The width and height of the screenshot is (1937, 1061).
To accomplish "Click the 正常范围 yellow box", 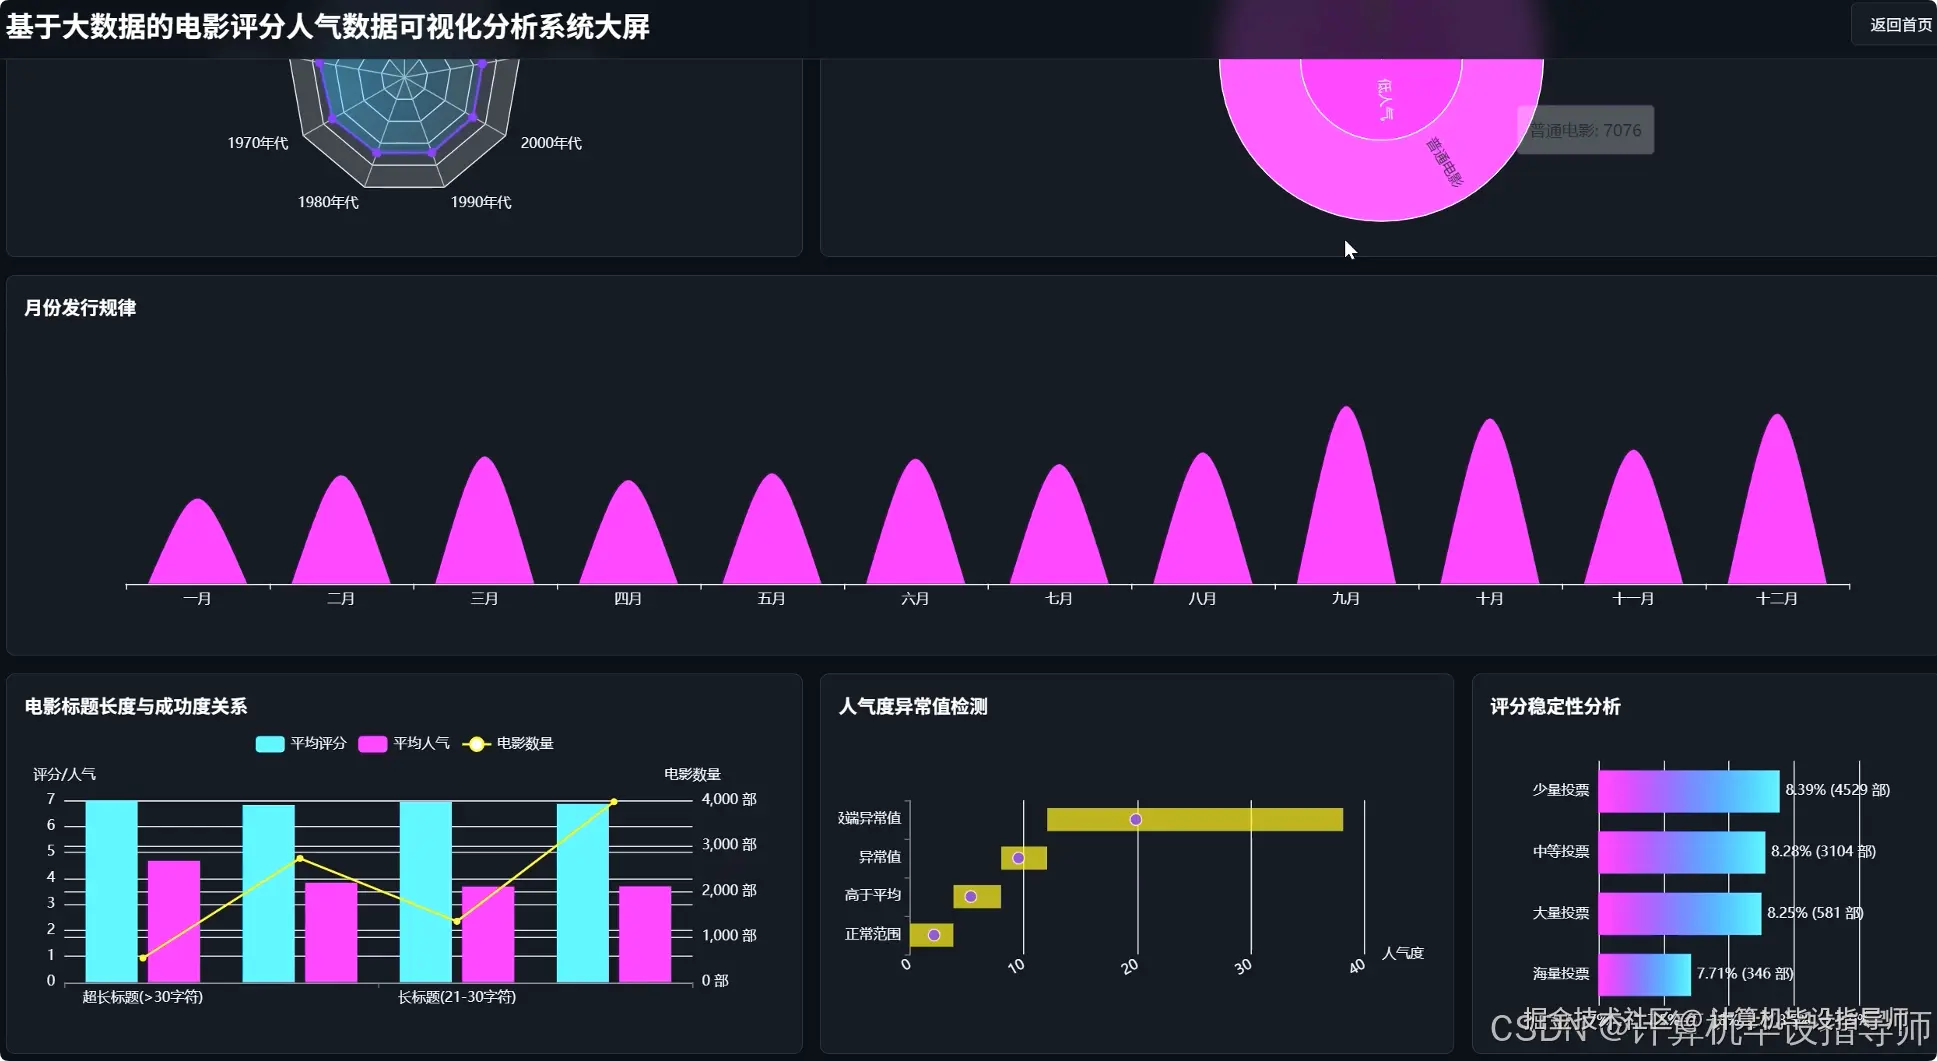I will 933,934.
